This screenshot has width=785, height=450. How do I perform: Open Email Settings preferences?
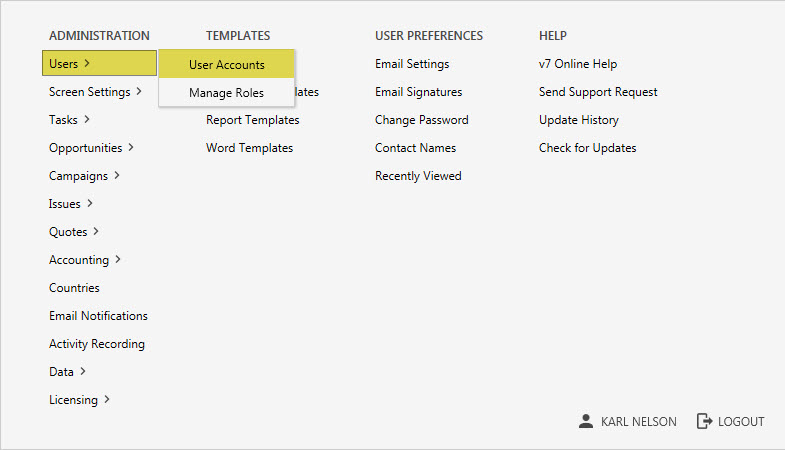click(412, 64)
